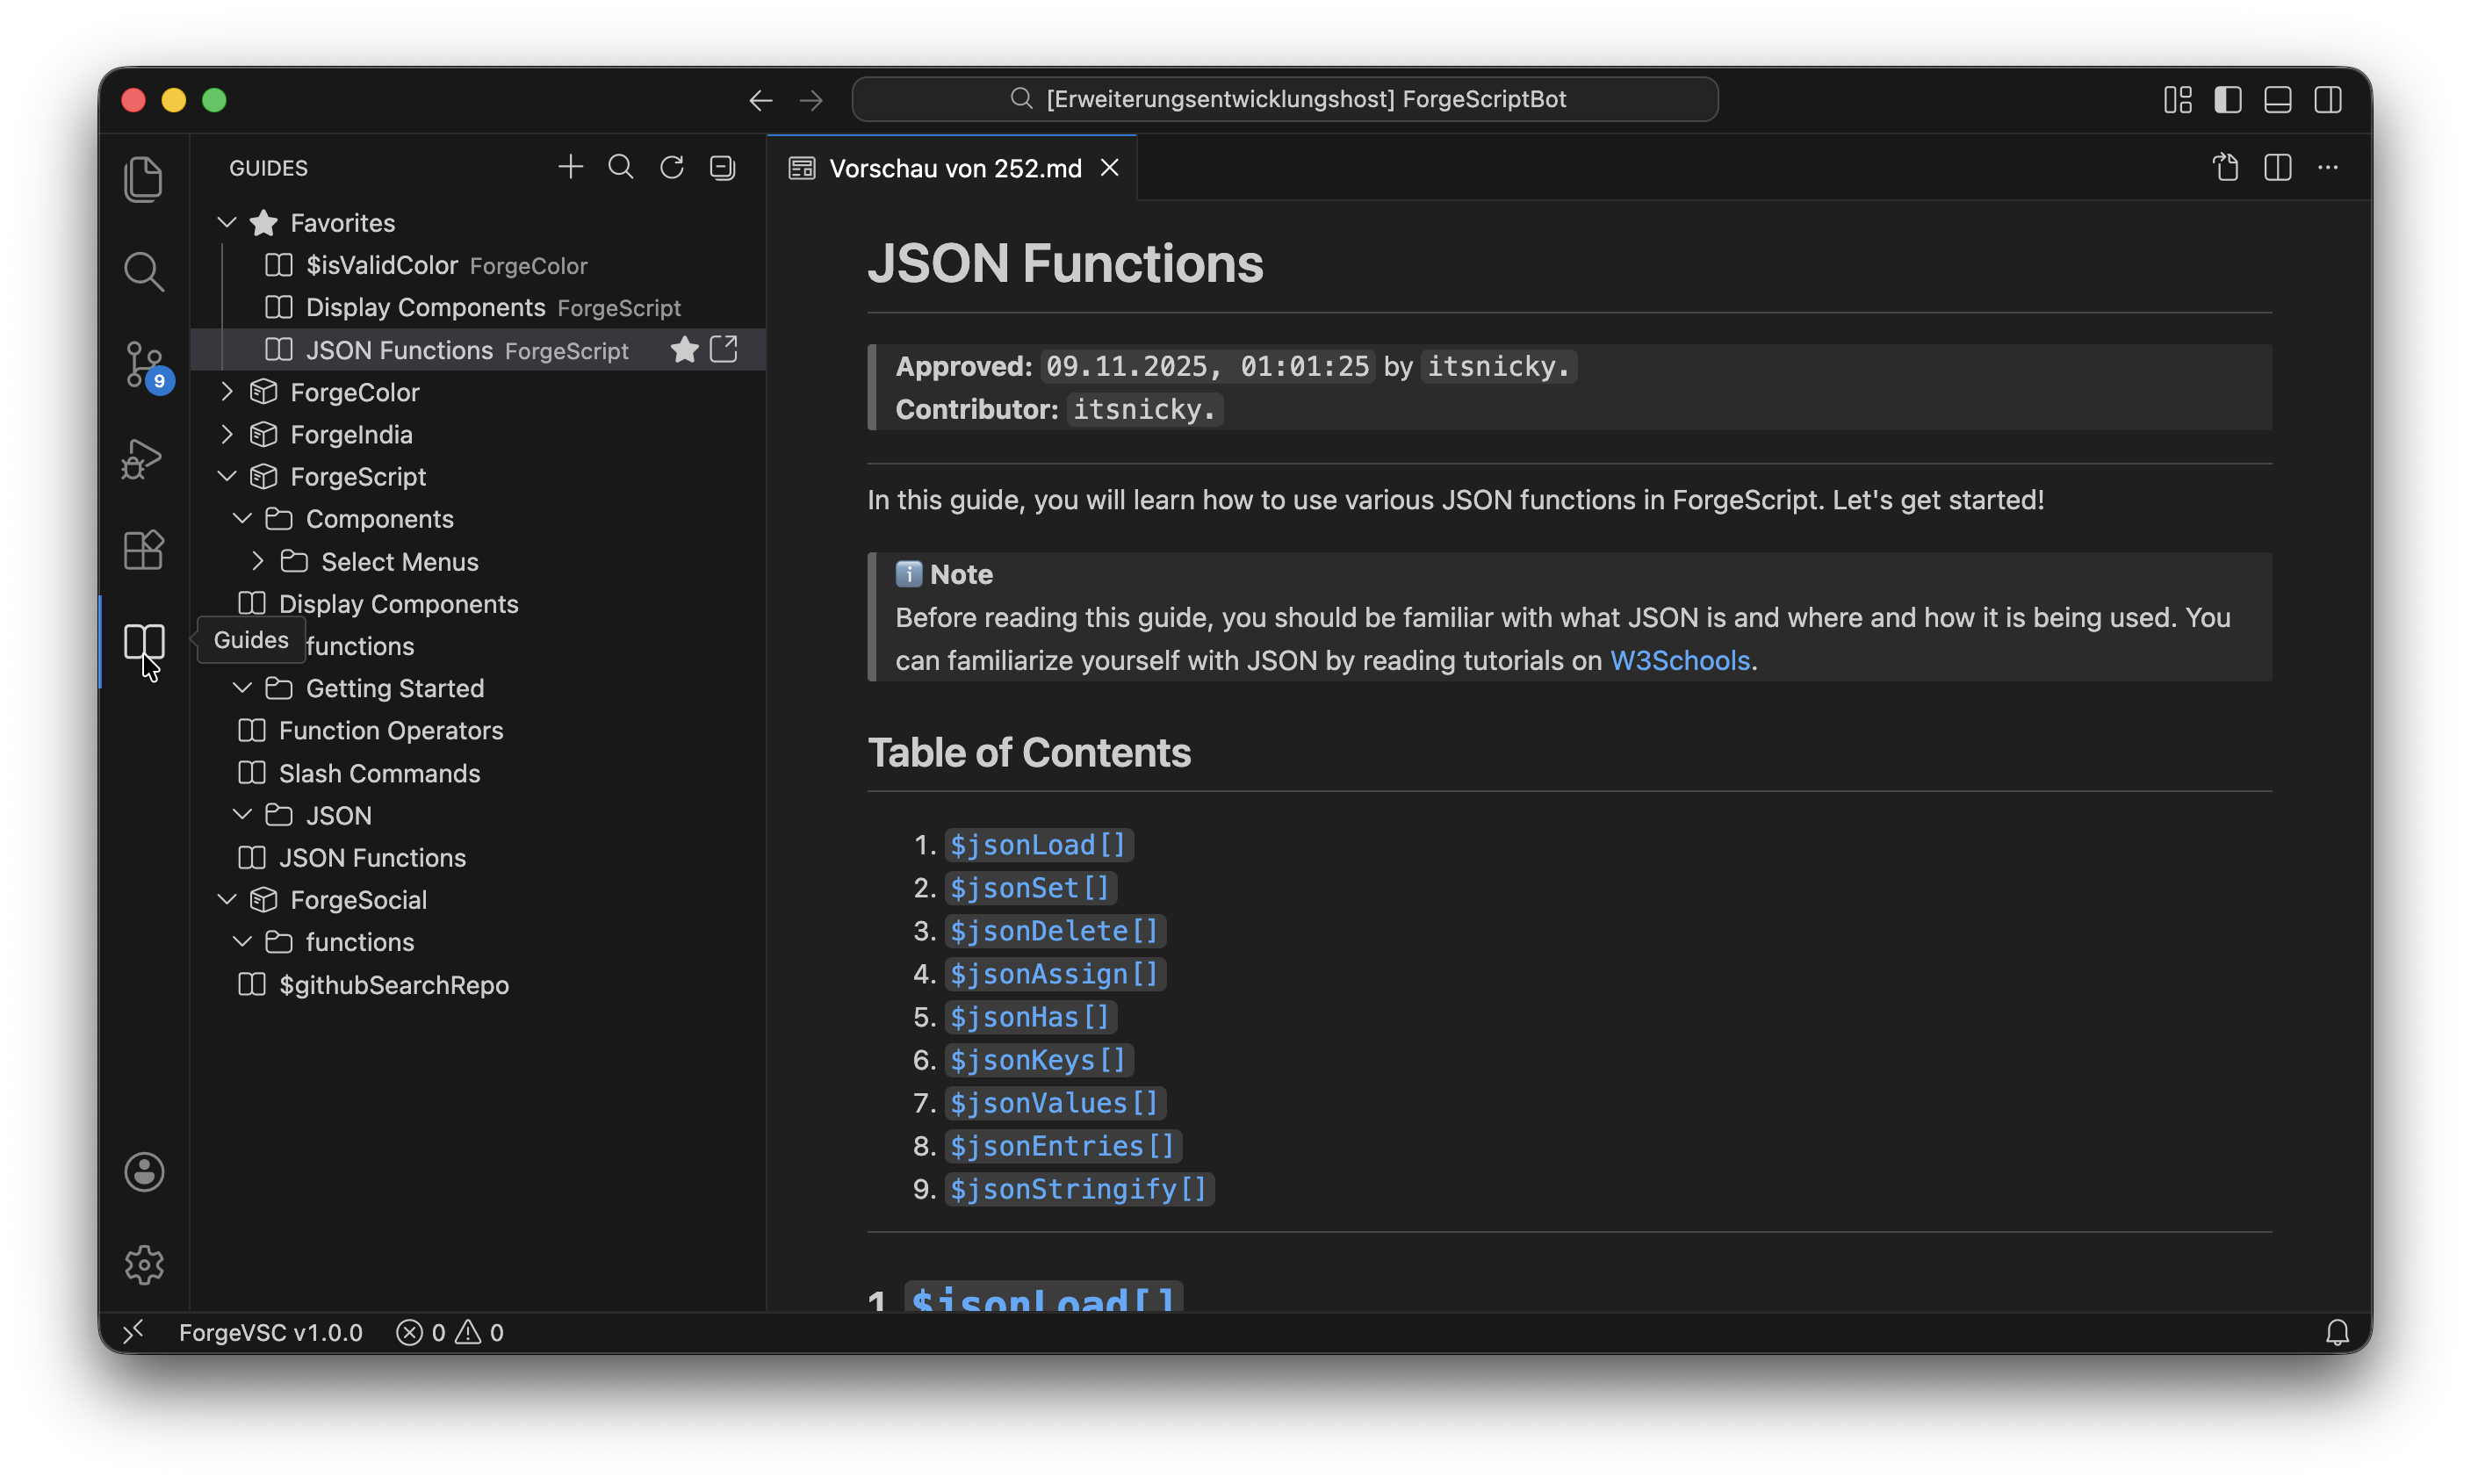The height and width of the screenshot is (1484, 2471).
Task: Click open-external icon on JSON Functions favorite
Action: tap(724, 349)
